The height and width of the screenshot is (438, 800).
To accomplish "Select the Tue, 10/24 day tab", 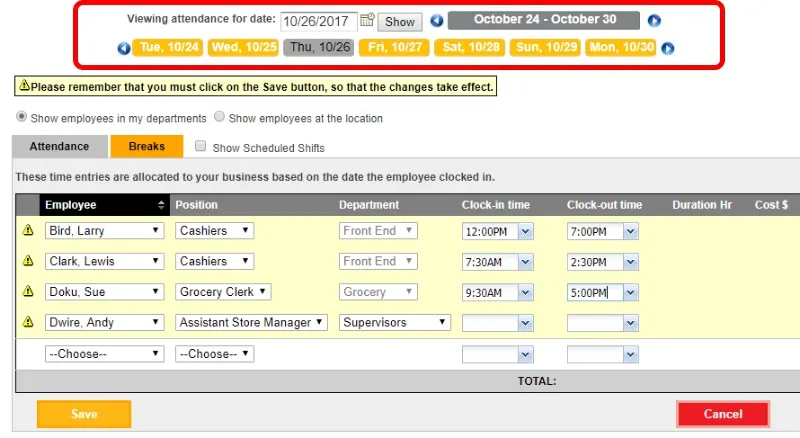I will (168, 47).
